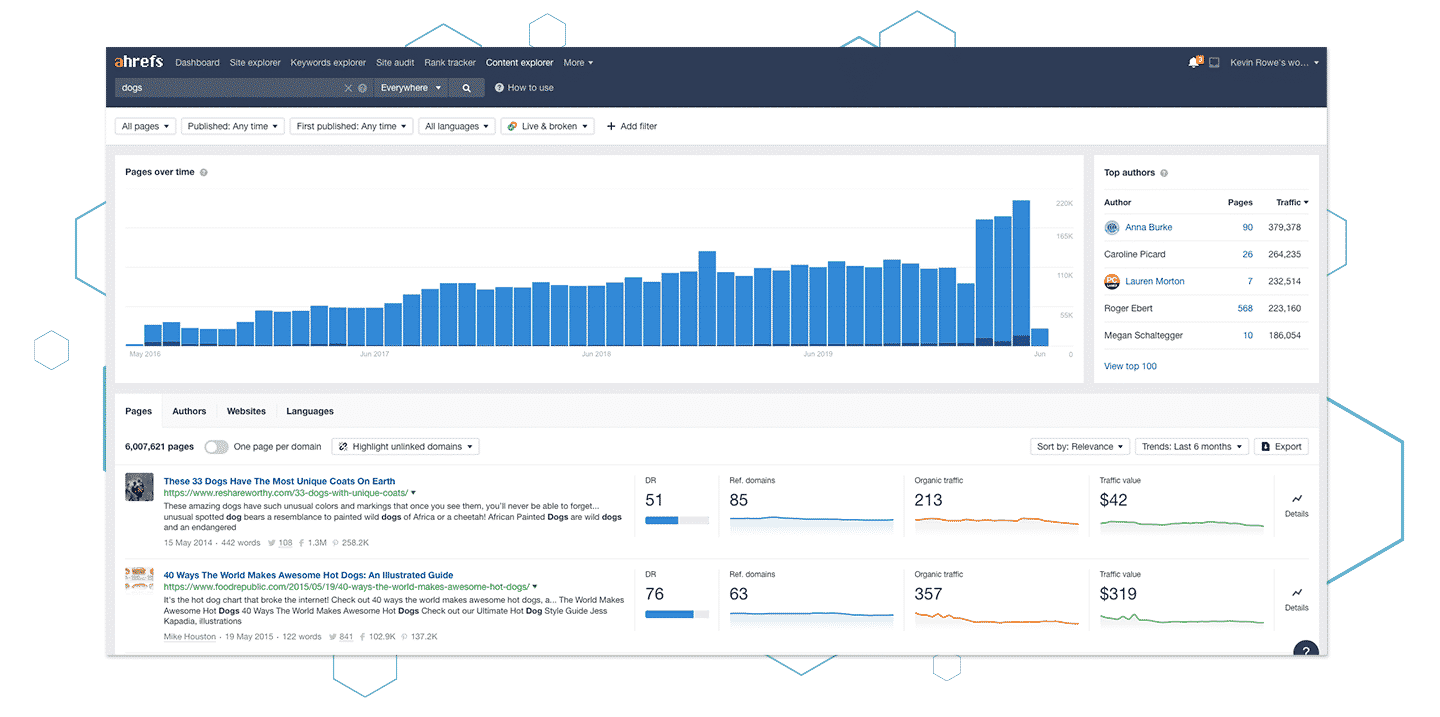
Task: Clear the dogs search query
Action: click(349, 88)
